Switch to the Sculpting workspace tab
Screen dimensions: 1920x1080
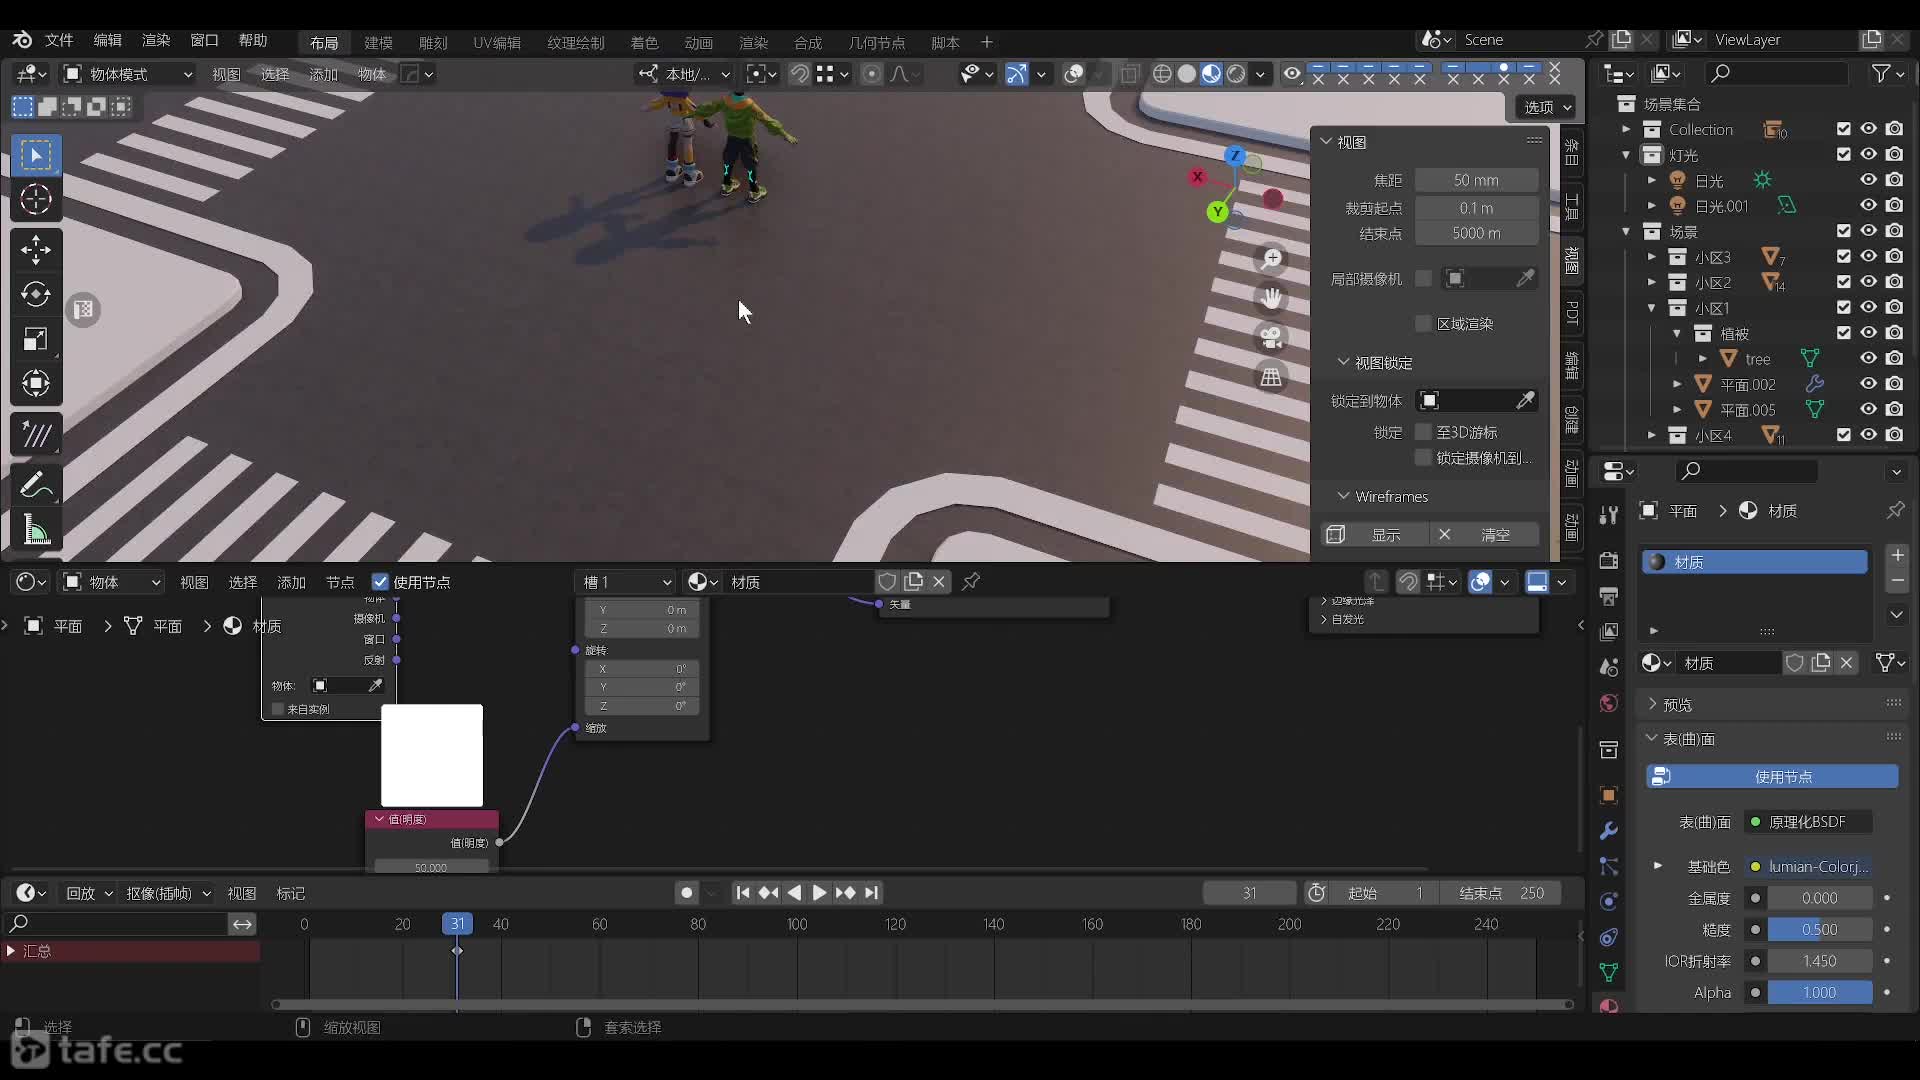[x=433, y=43]
